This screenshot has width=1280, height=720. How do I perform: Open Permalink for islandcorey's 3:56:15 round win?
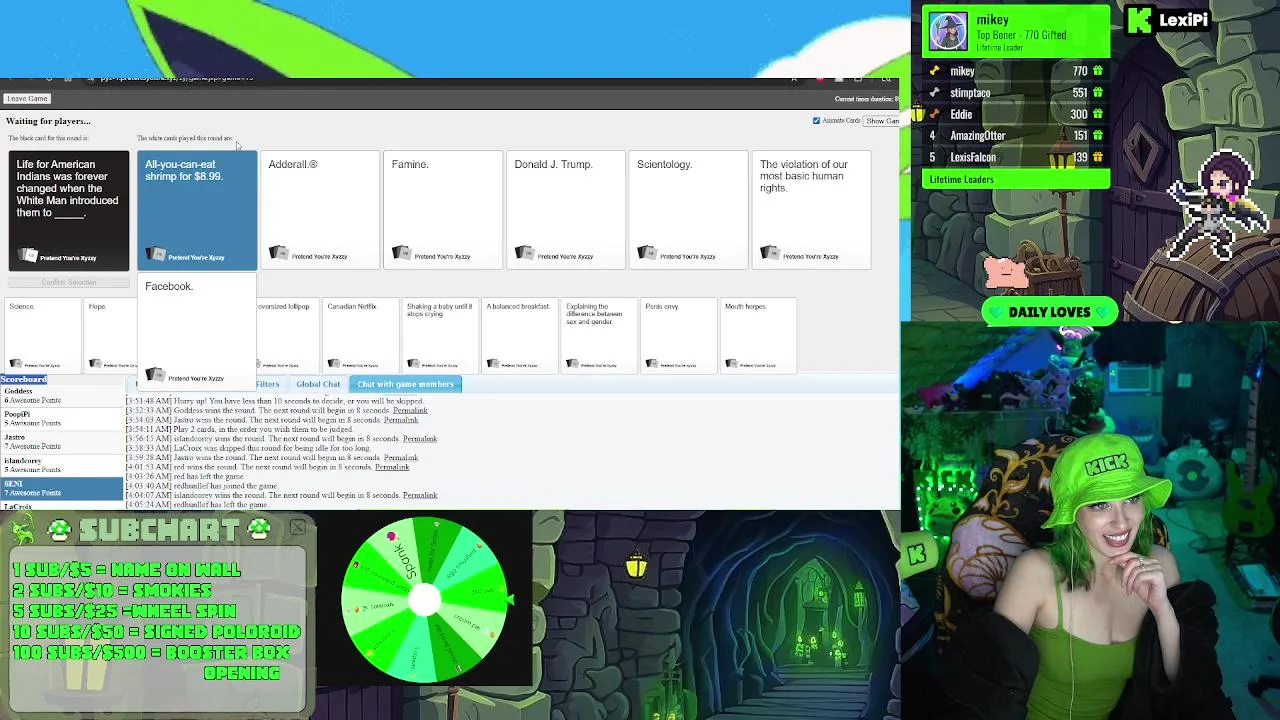pos(420,439)
